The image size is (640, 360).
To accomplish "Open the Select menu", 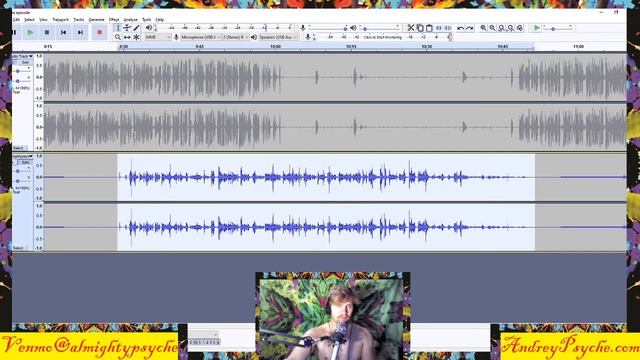I will click(x=29, y=20).
